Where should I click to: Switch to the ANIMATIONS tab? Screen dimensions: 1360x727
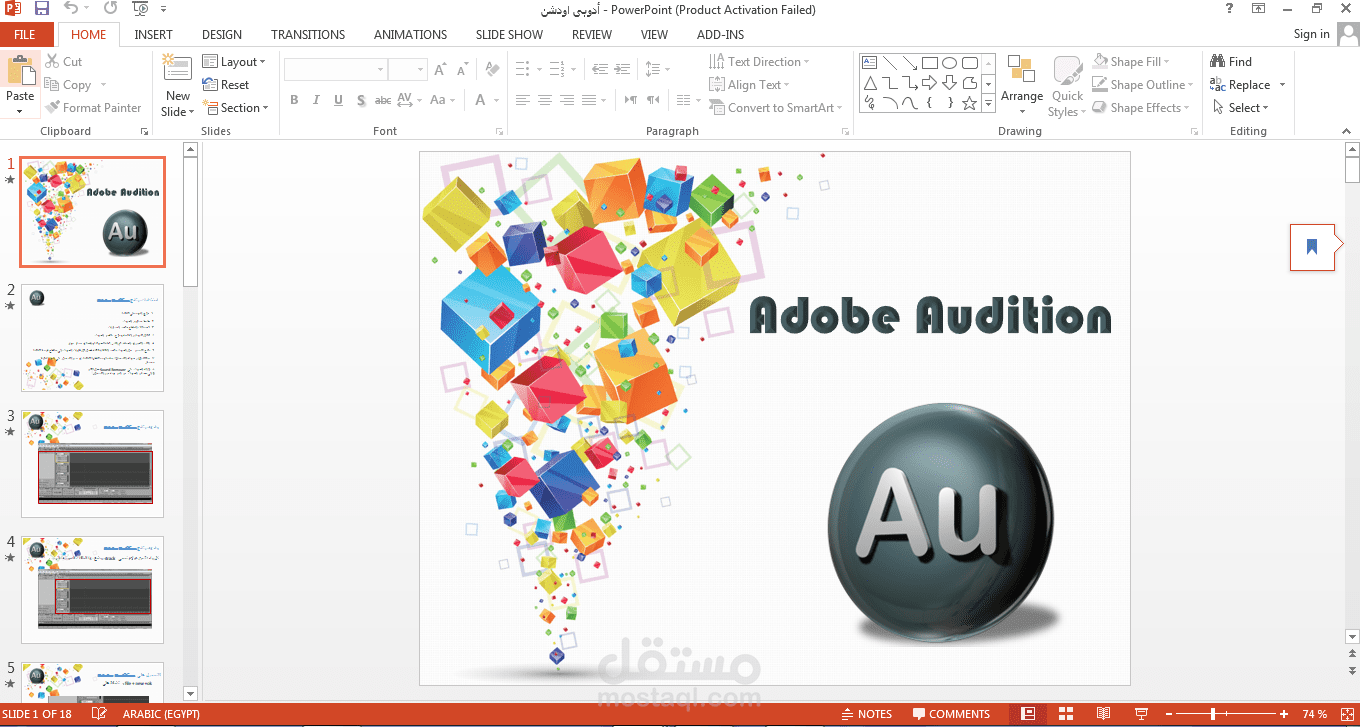tap(411, 35)
